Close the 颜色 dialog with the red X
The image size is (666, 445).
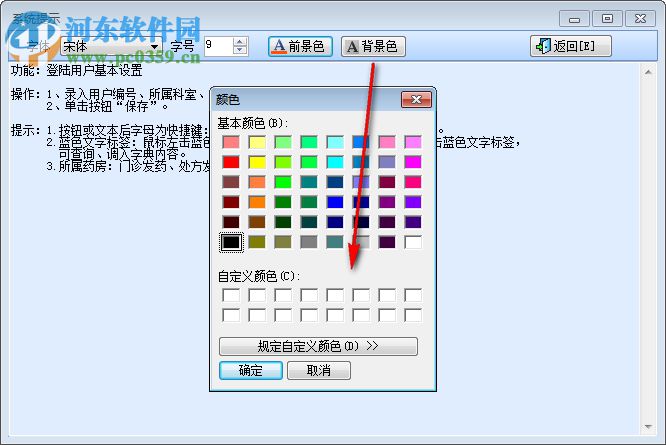pos(416,99)
